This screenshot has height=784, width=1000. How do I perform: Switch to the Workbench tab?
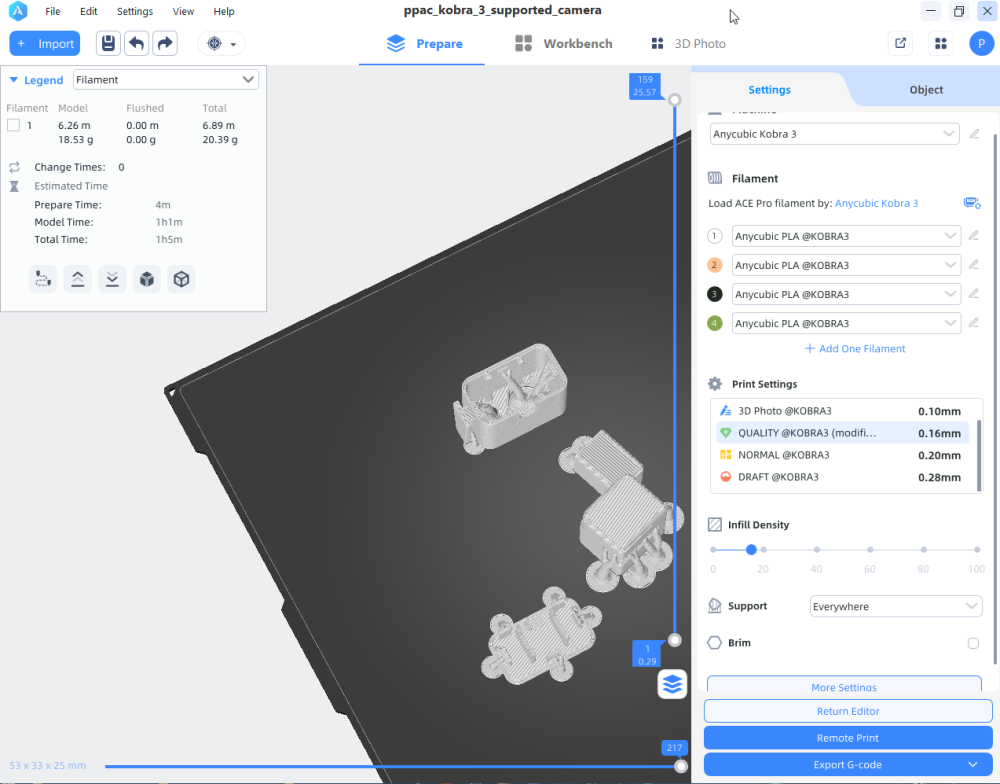(564, 43)
